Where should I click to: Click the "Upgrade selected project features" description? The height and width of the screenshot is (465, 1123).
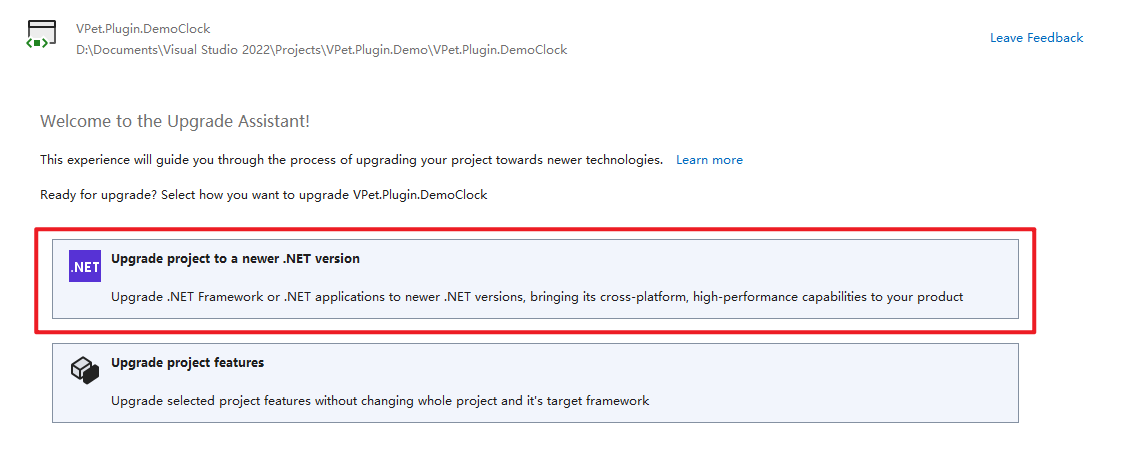click(x=380, y=401)
